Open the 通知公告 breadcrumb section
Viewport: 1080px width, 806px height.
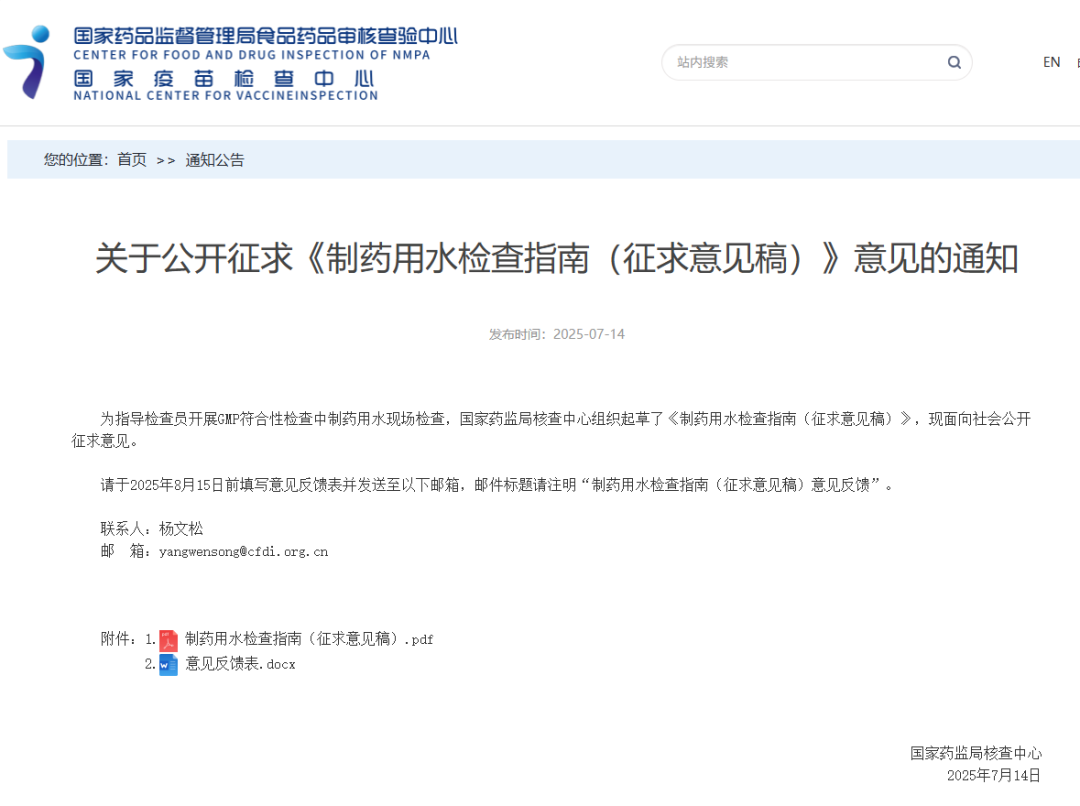213,160
